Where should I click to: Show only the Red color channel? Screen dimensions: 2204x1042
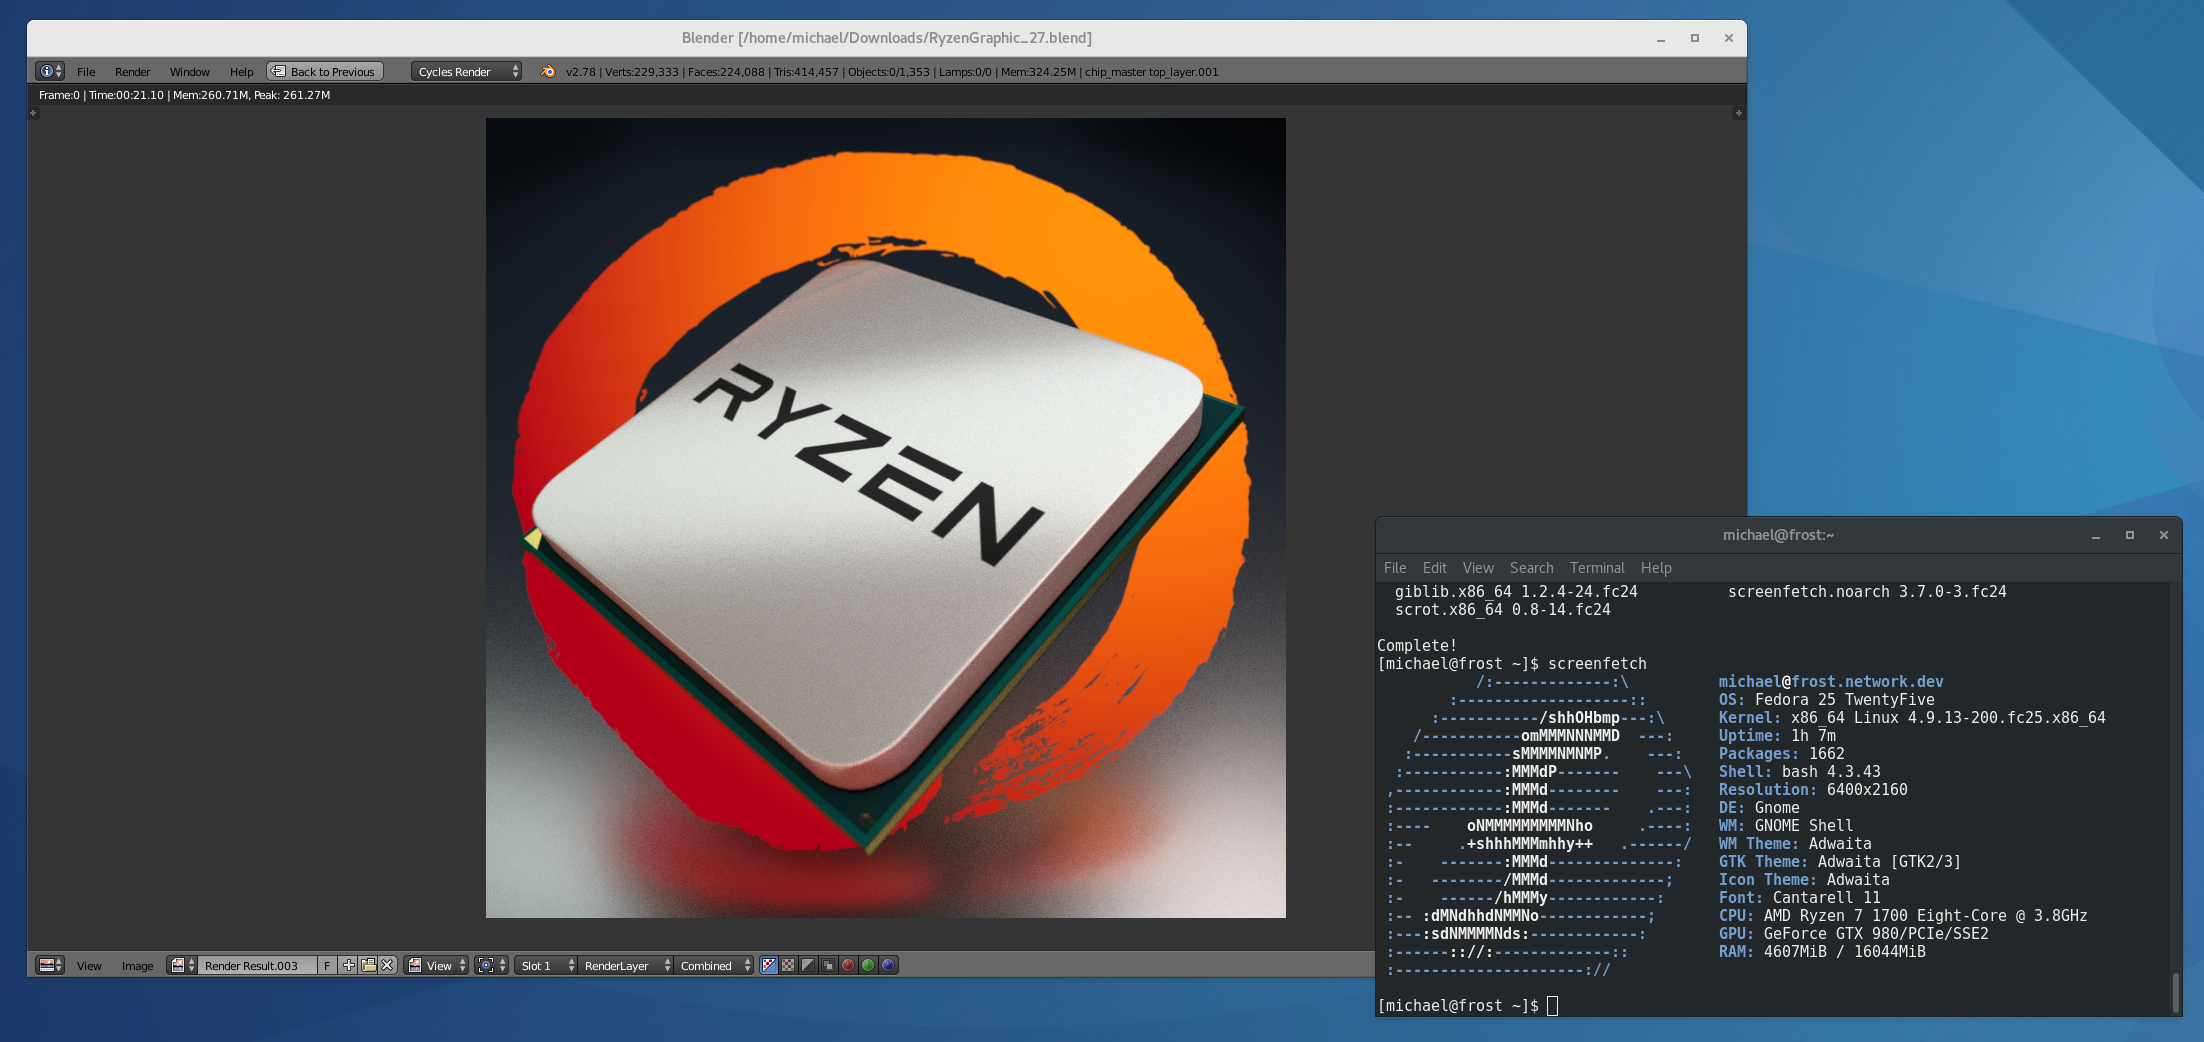coord(848,965)
